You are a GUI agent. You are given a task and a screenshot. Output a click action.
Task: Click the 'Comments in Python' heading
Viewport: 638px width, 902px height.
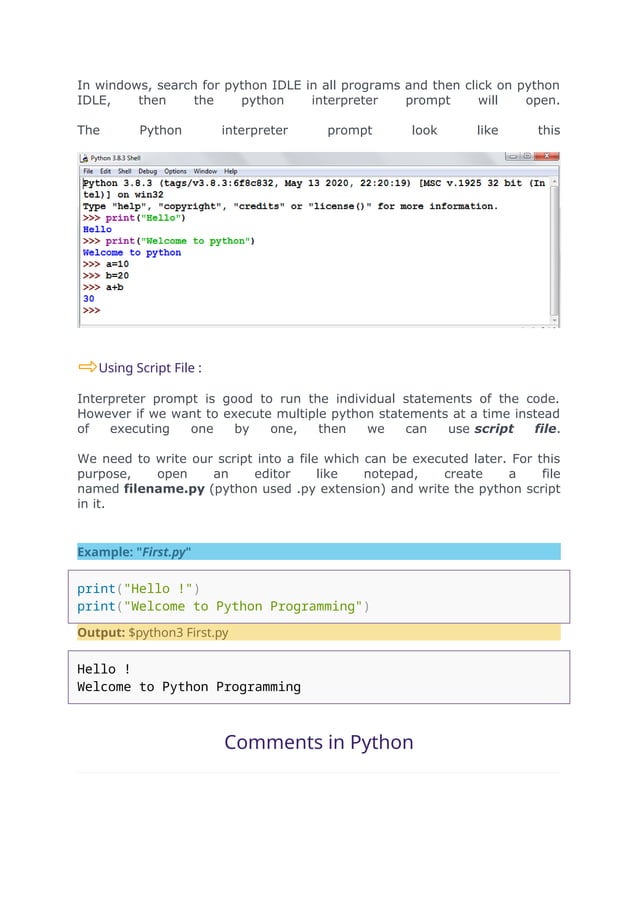(319, 742)
